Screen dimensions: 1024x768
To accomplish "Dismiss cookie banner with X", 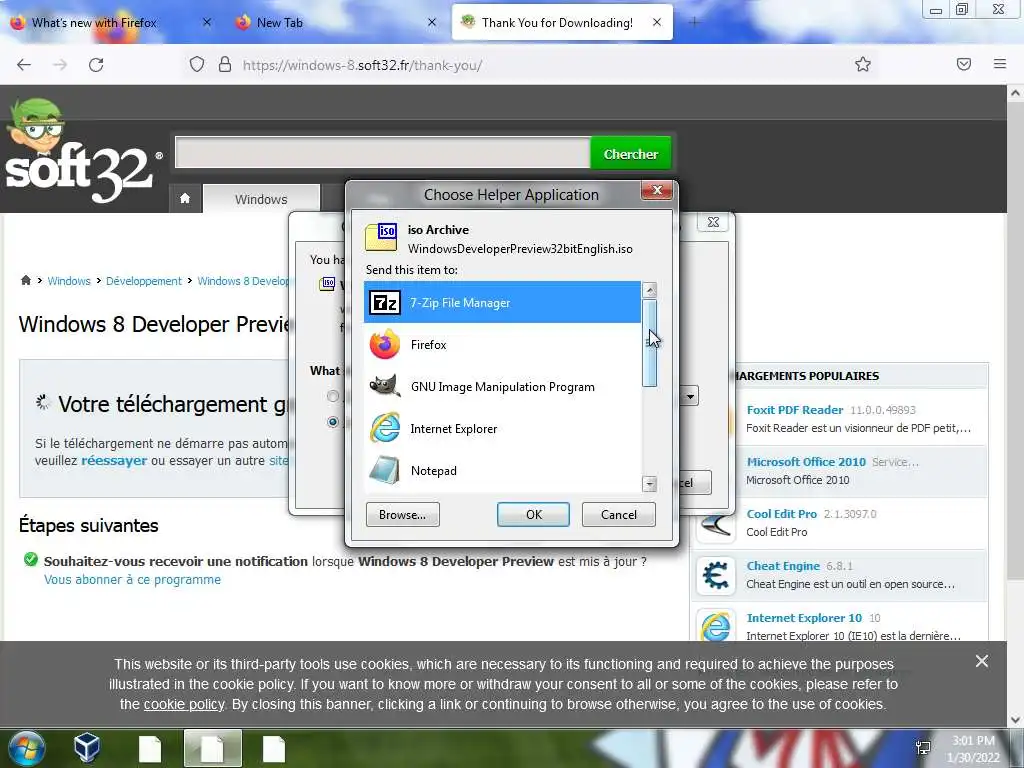I will (x=982, y=662).
